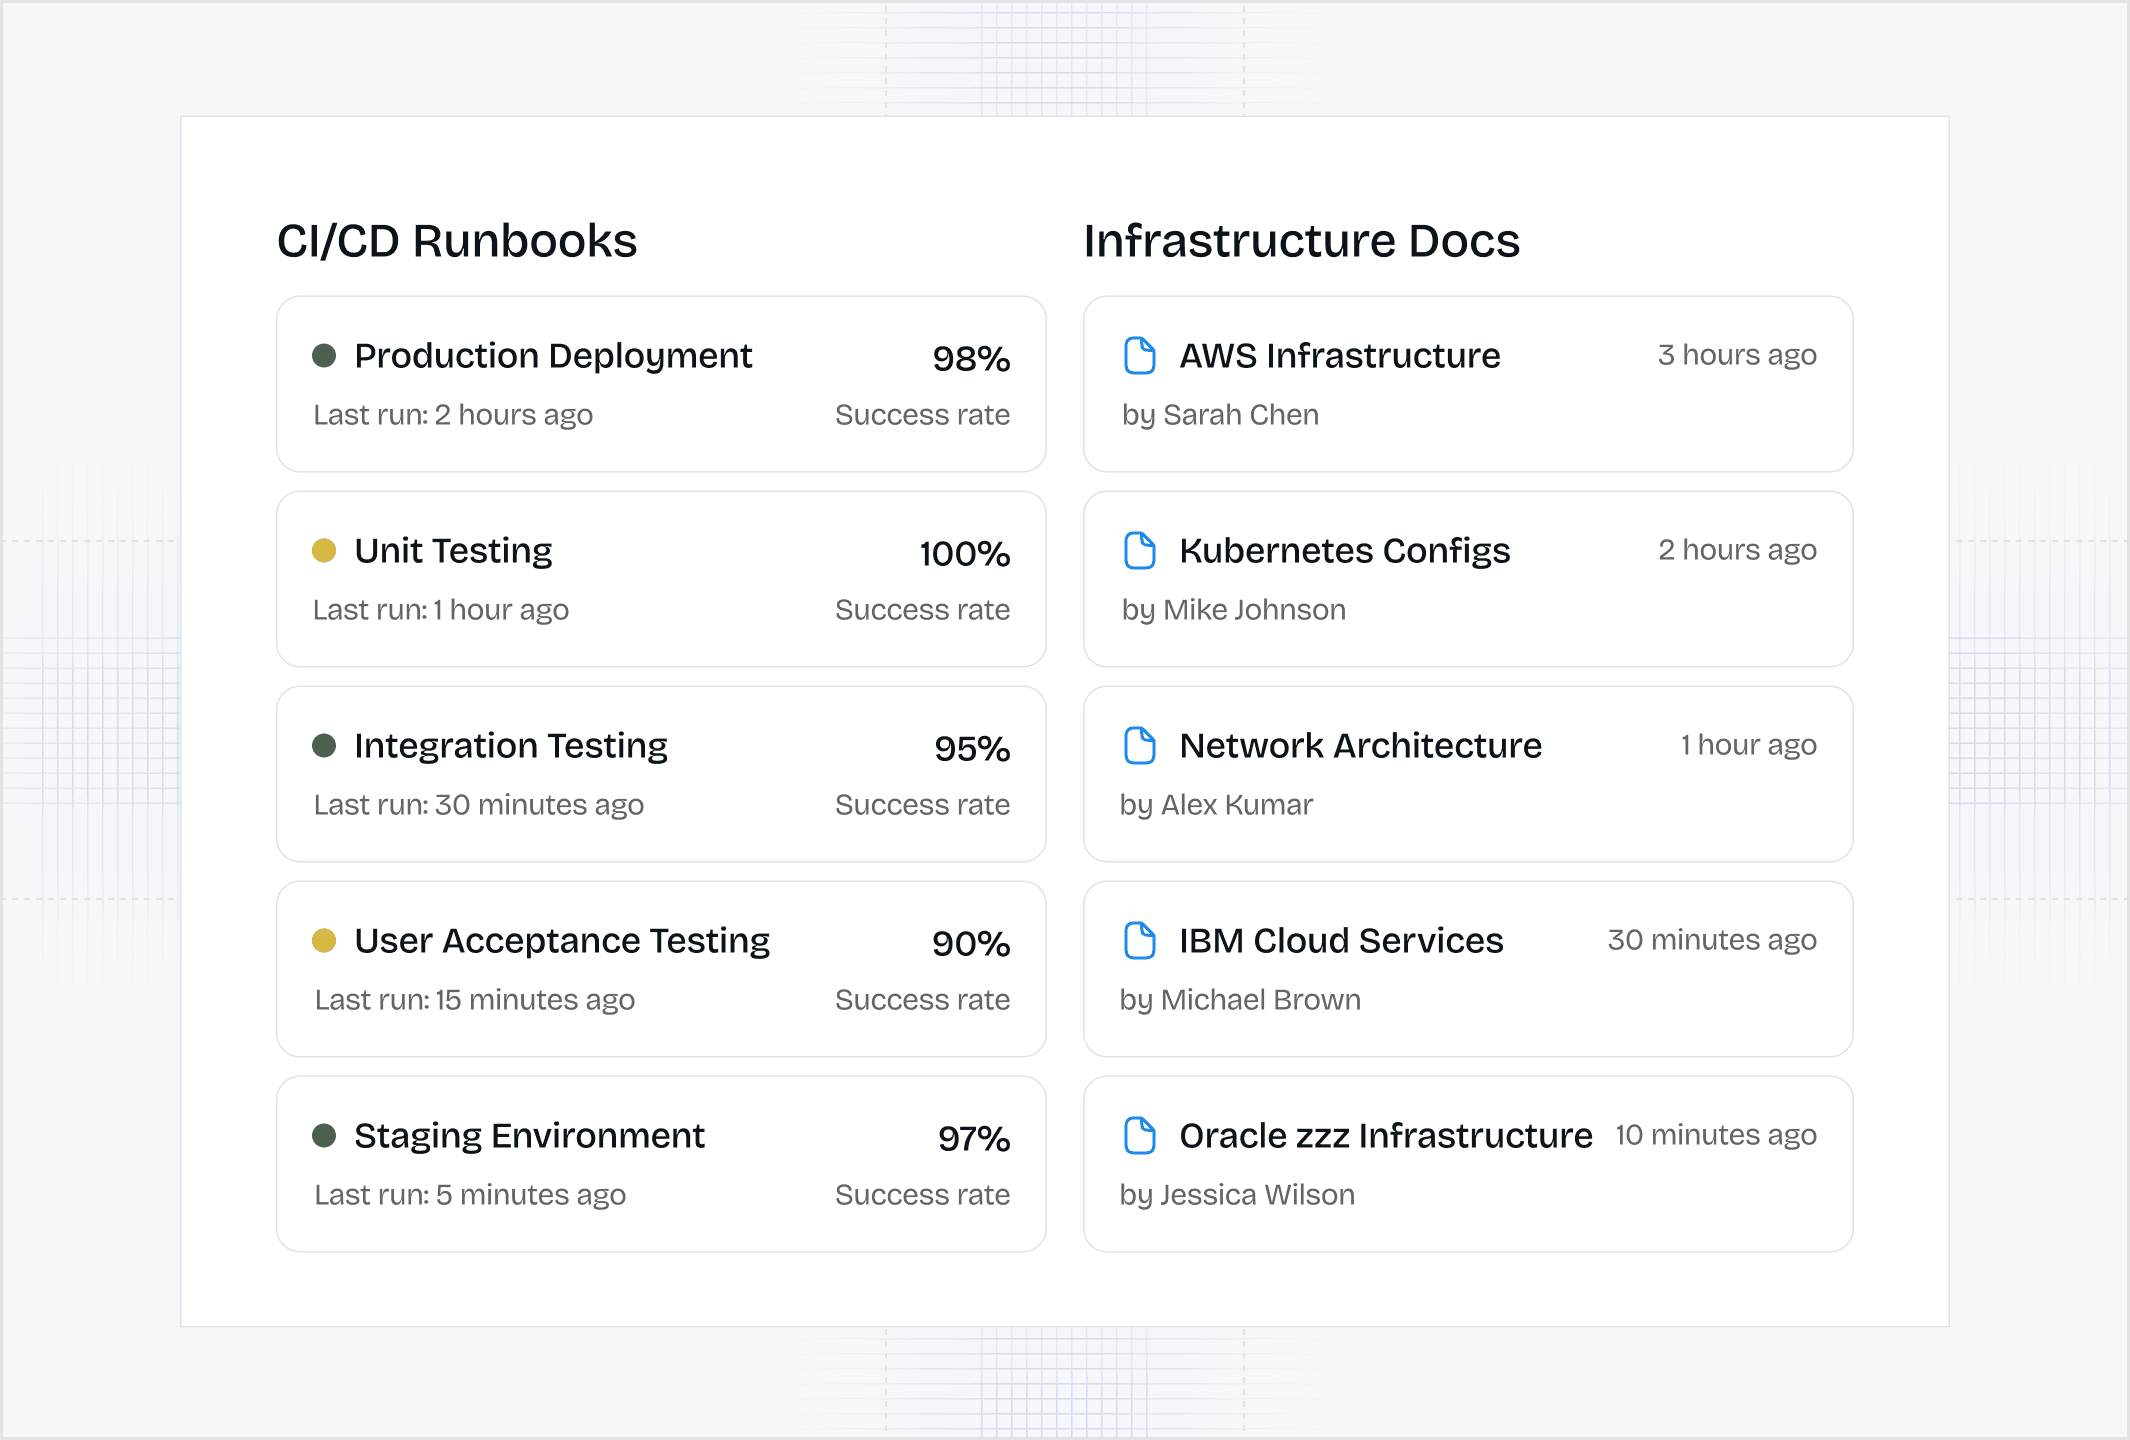Open User Acceptance Testing runbook title
The image size is (2130, 1440).
[x=562, y=941]
